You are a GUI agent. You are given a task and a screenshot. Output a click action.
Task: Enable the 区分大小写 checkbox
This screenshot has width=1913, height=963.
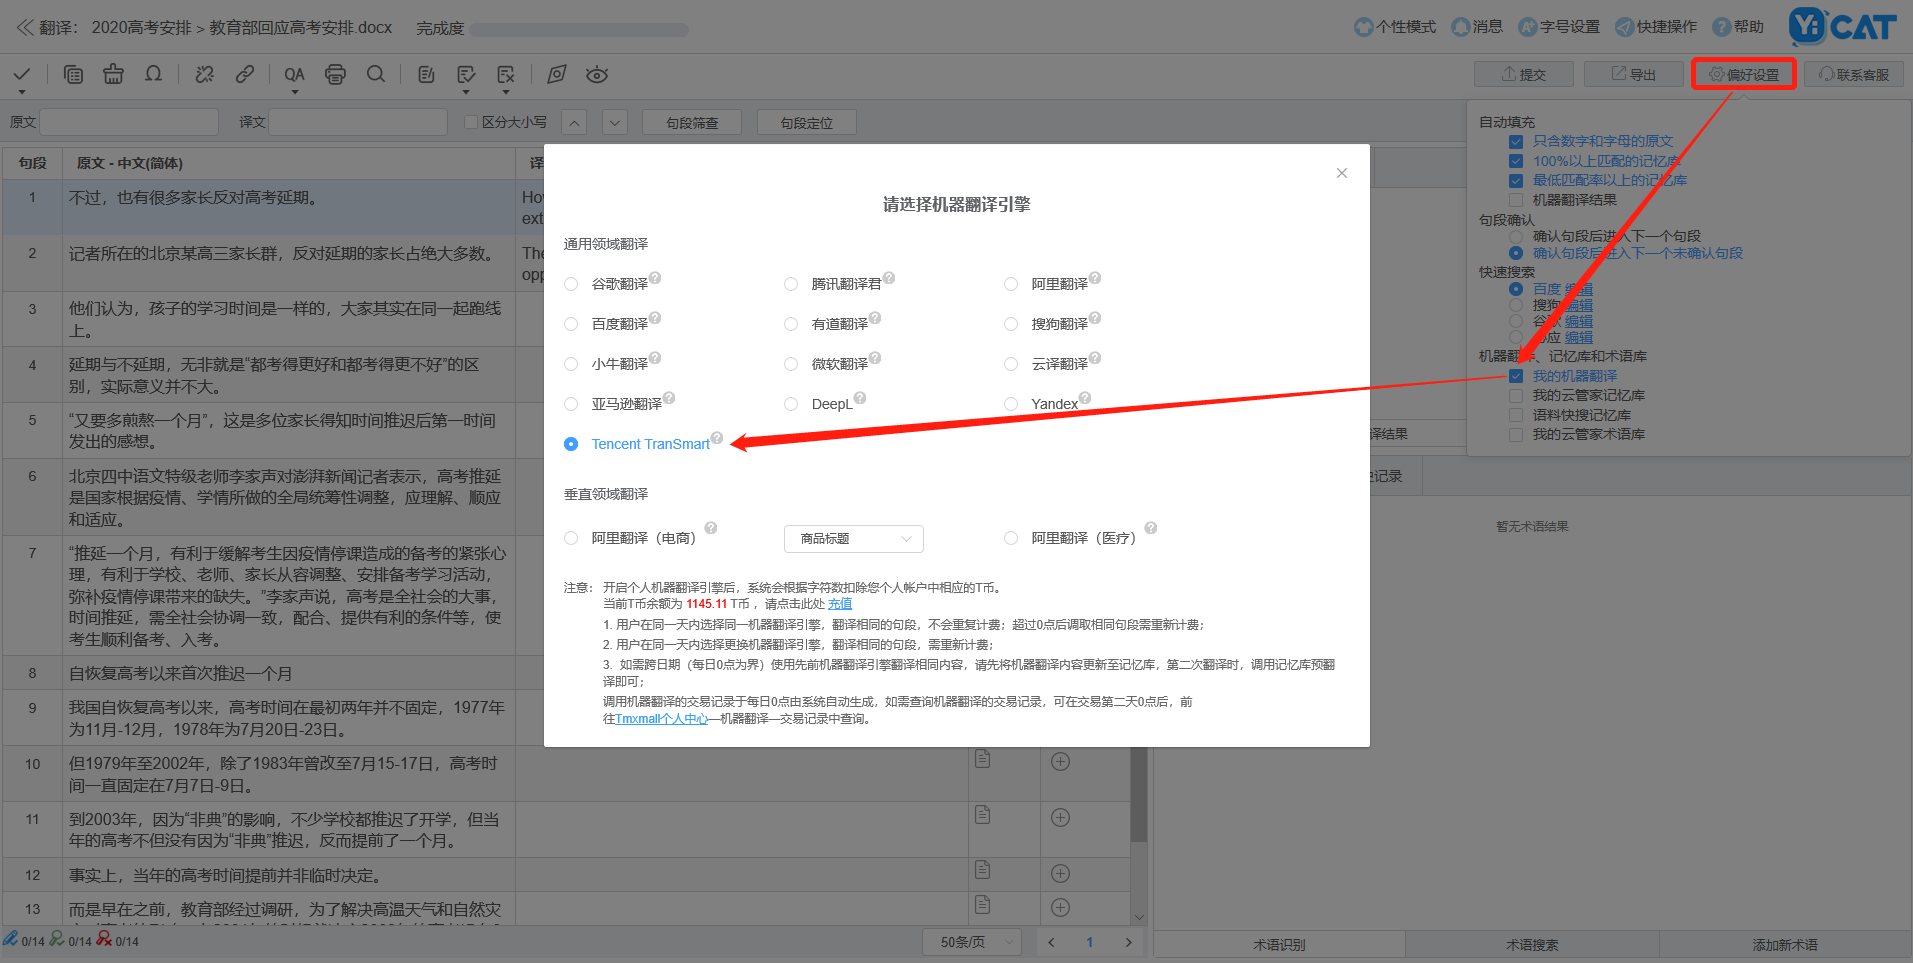pyautogui.click(x=469, y=121)
